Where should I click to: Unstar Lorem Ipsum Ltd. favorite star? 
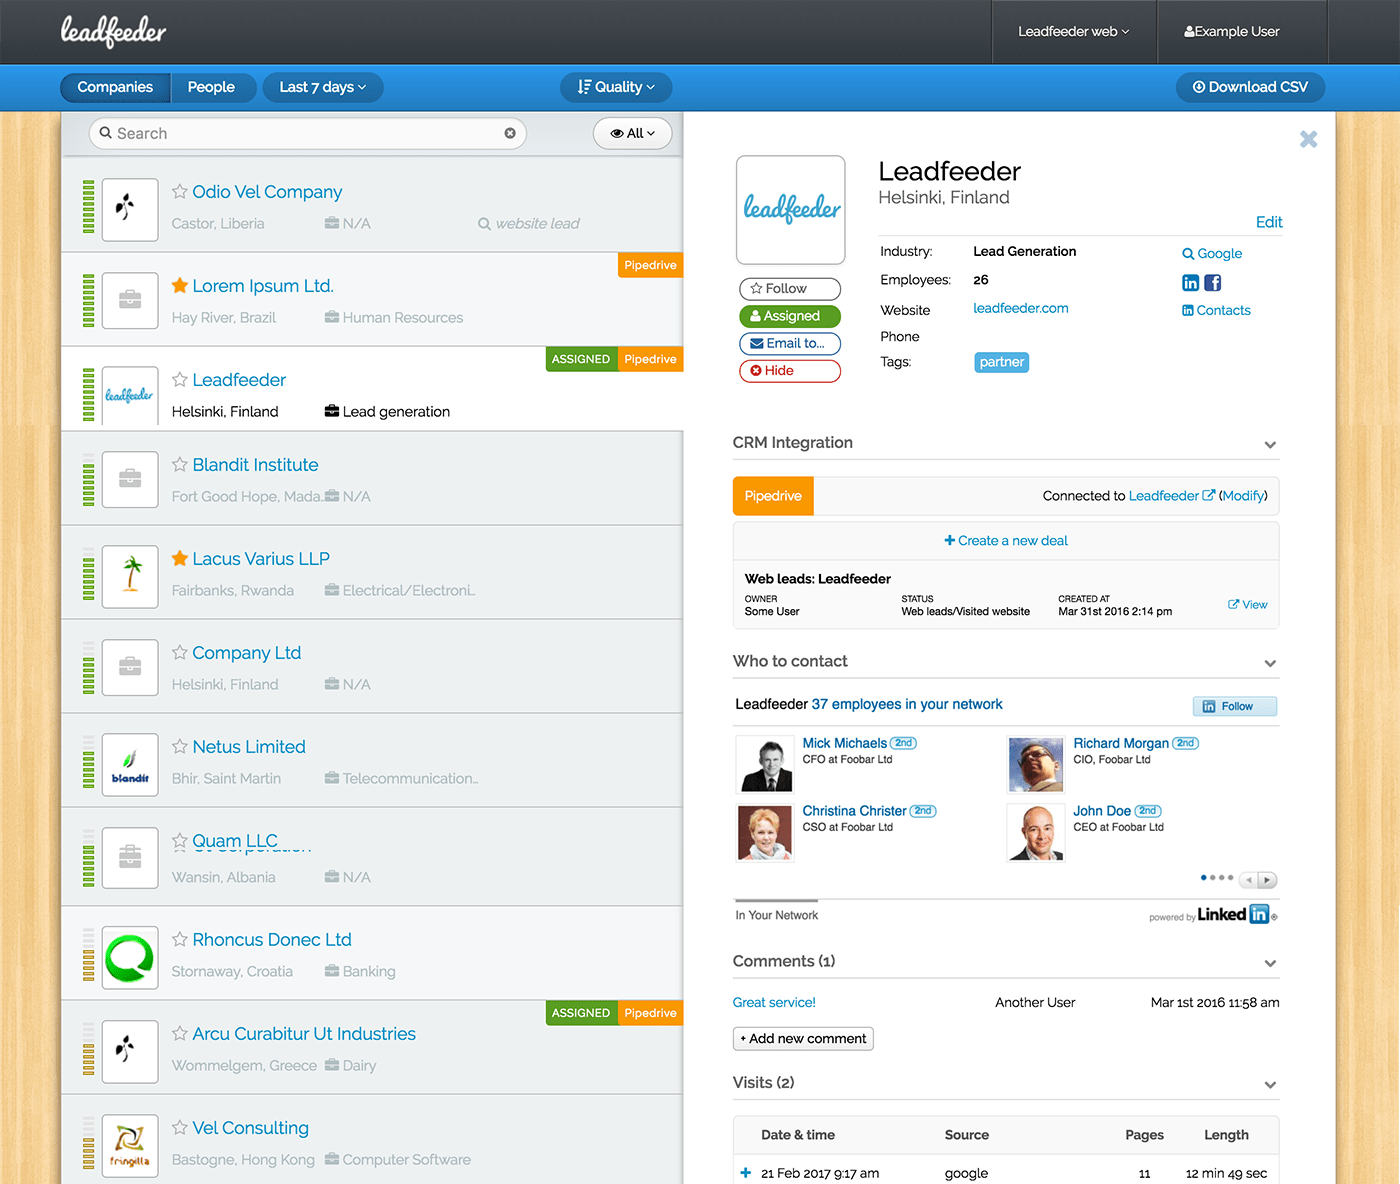[x=180, y=285]
